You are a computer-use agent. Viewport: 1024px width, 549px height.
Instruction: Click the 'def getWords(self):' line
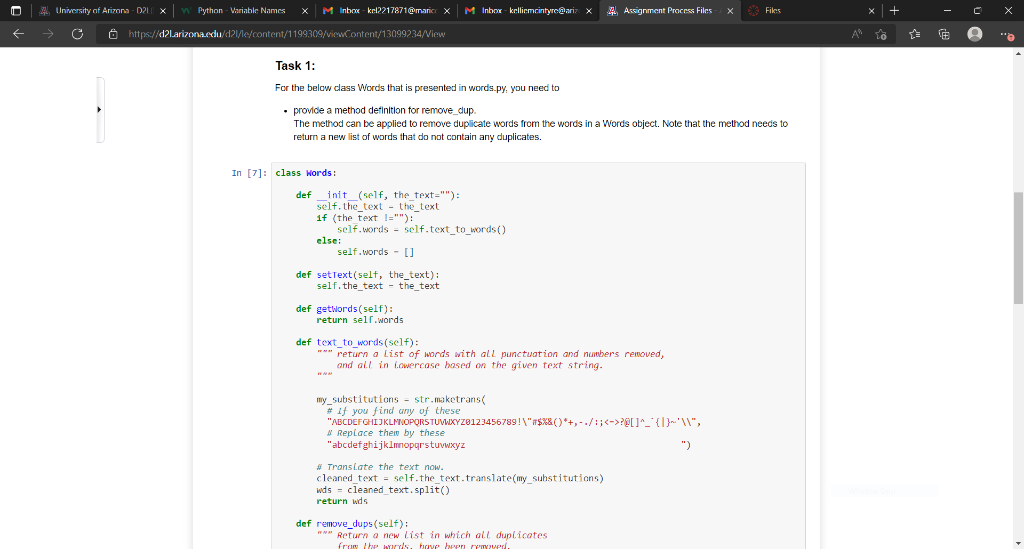(x=344, y=309)
